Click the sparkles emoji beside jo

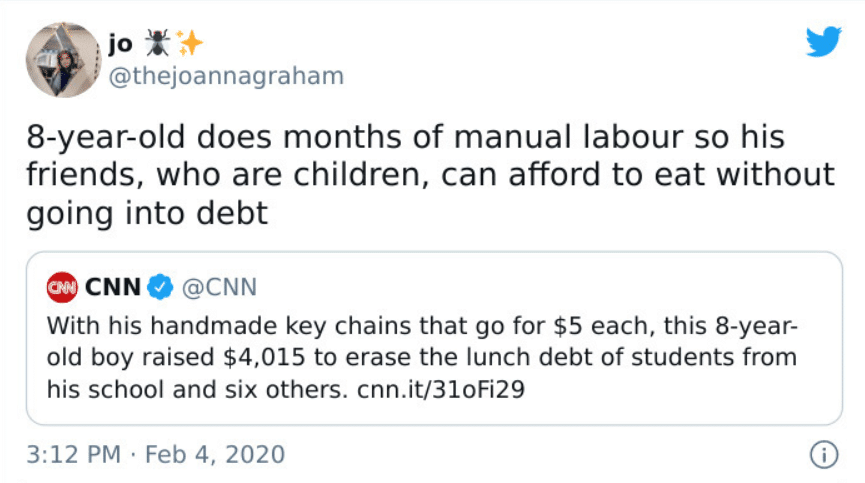click(x=189, y=43)
